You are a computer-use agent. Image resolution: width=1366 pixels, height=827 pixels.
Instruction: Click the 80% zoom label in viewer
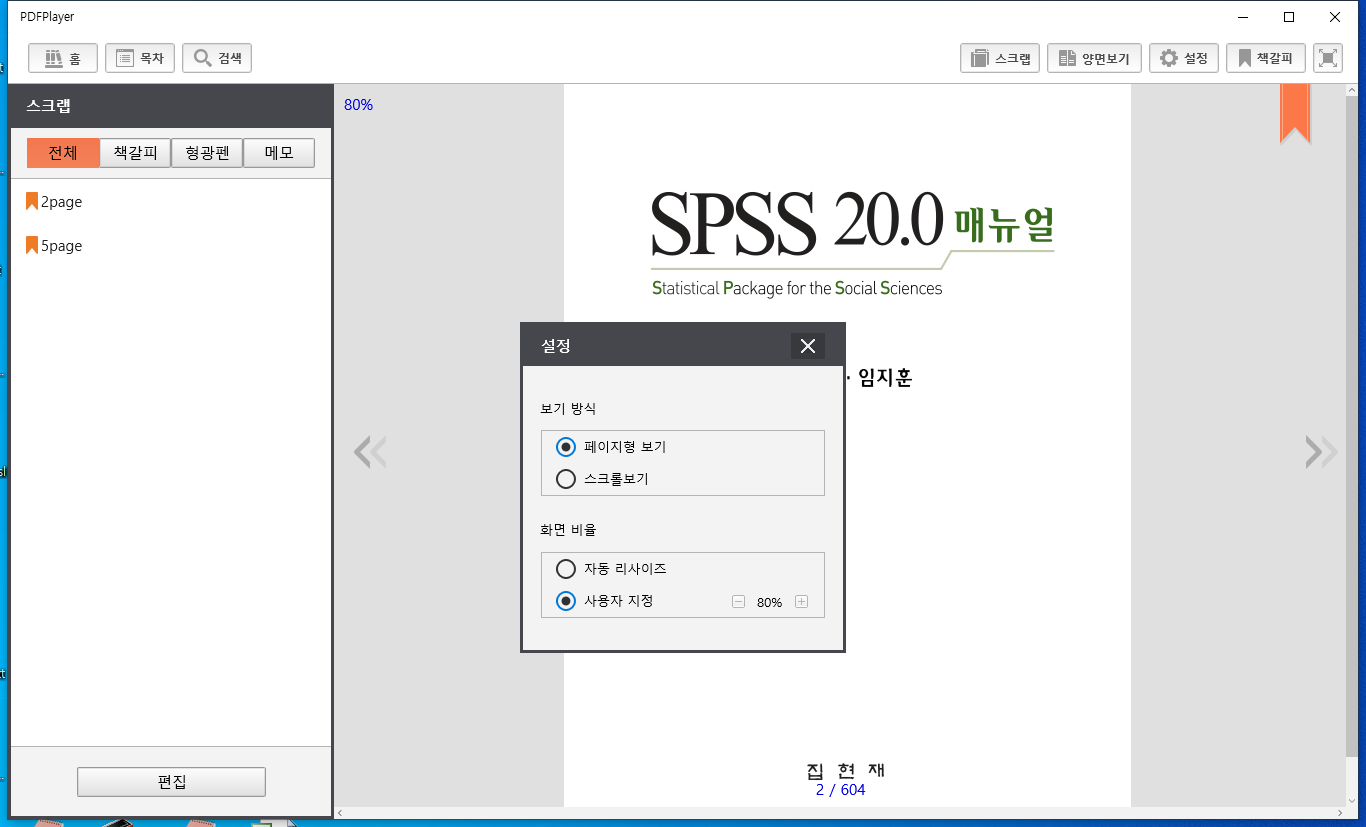click(x=358, y=105)
